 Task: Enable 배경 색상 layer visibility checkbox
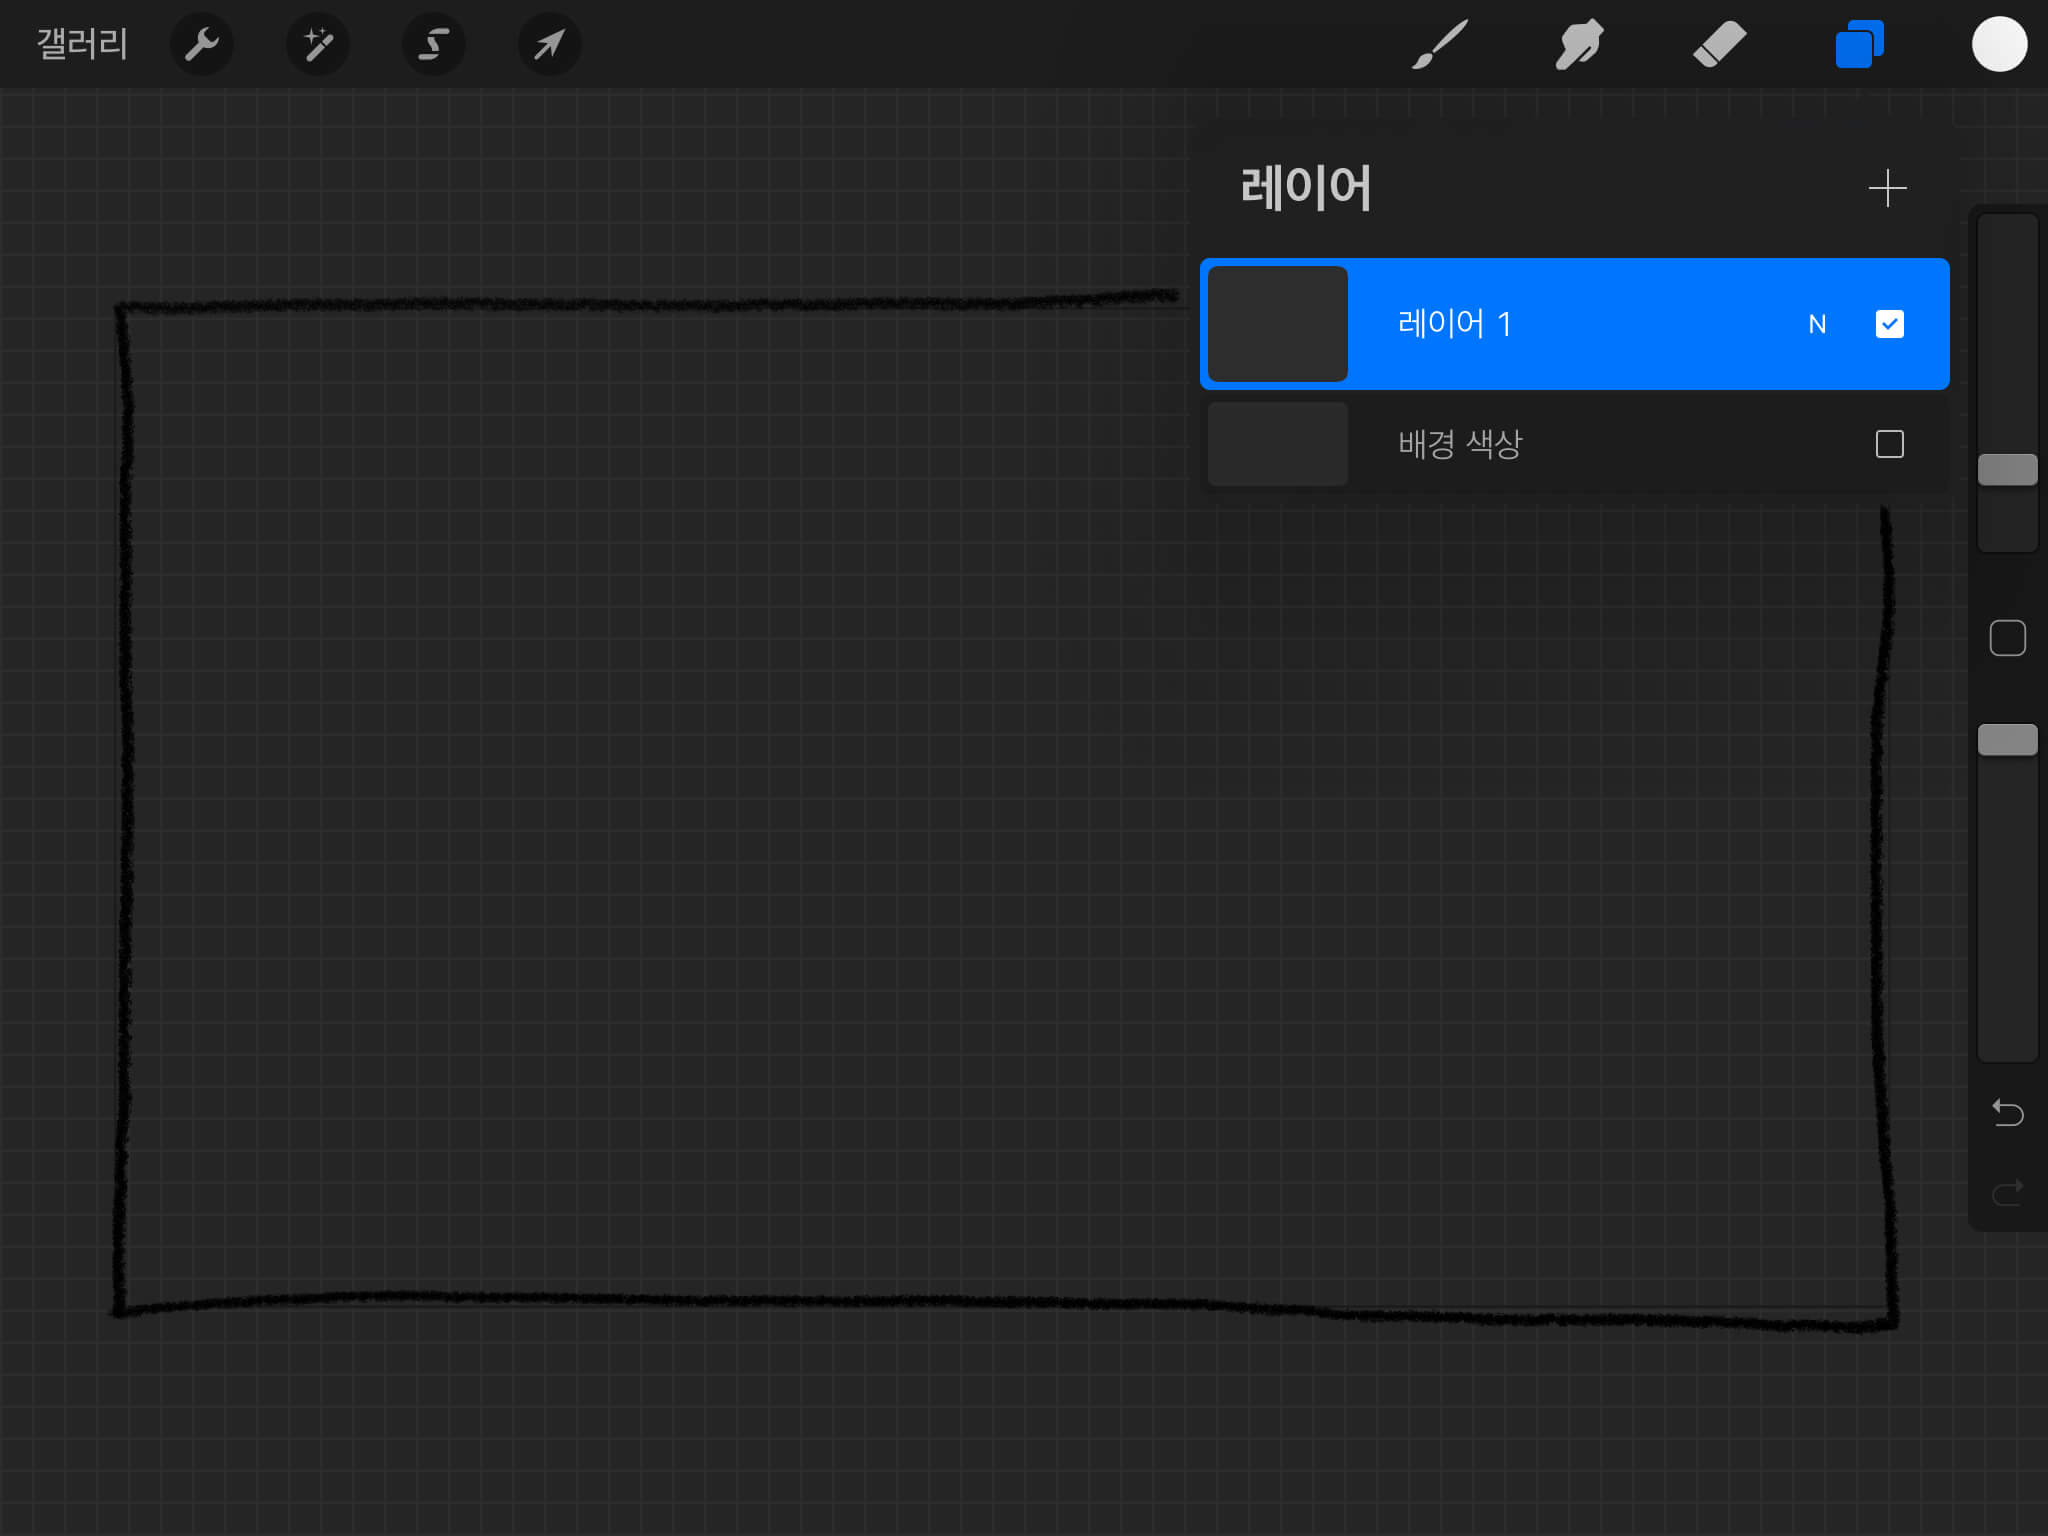click(x=1889, y=444)
